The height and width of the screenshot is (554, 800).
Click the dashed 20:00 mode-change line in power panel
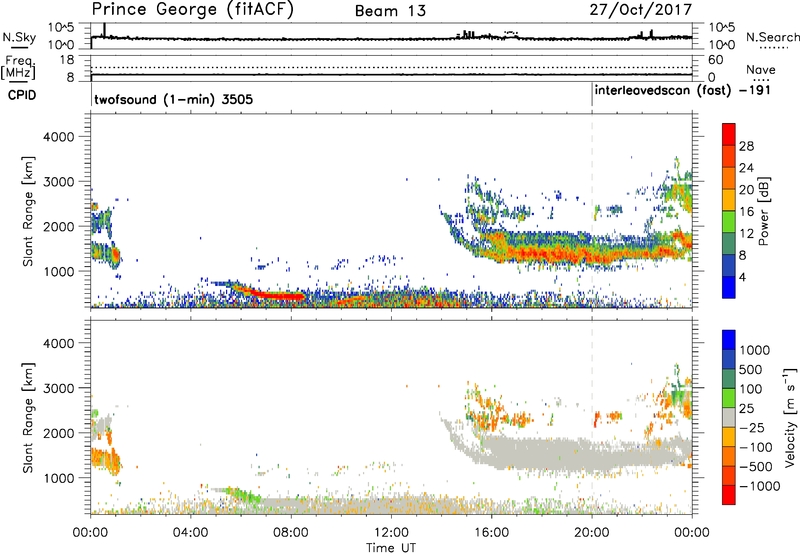tap(592, 210)
